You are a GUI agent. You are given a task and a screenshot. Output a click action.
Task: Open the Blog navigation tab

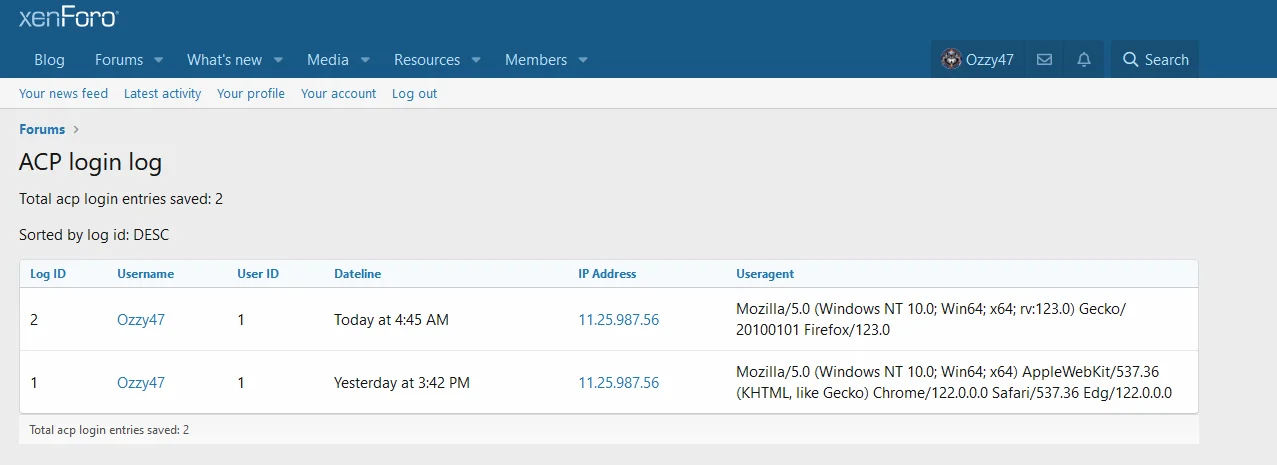coord(49,60)
